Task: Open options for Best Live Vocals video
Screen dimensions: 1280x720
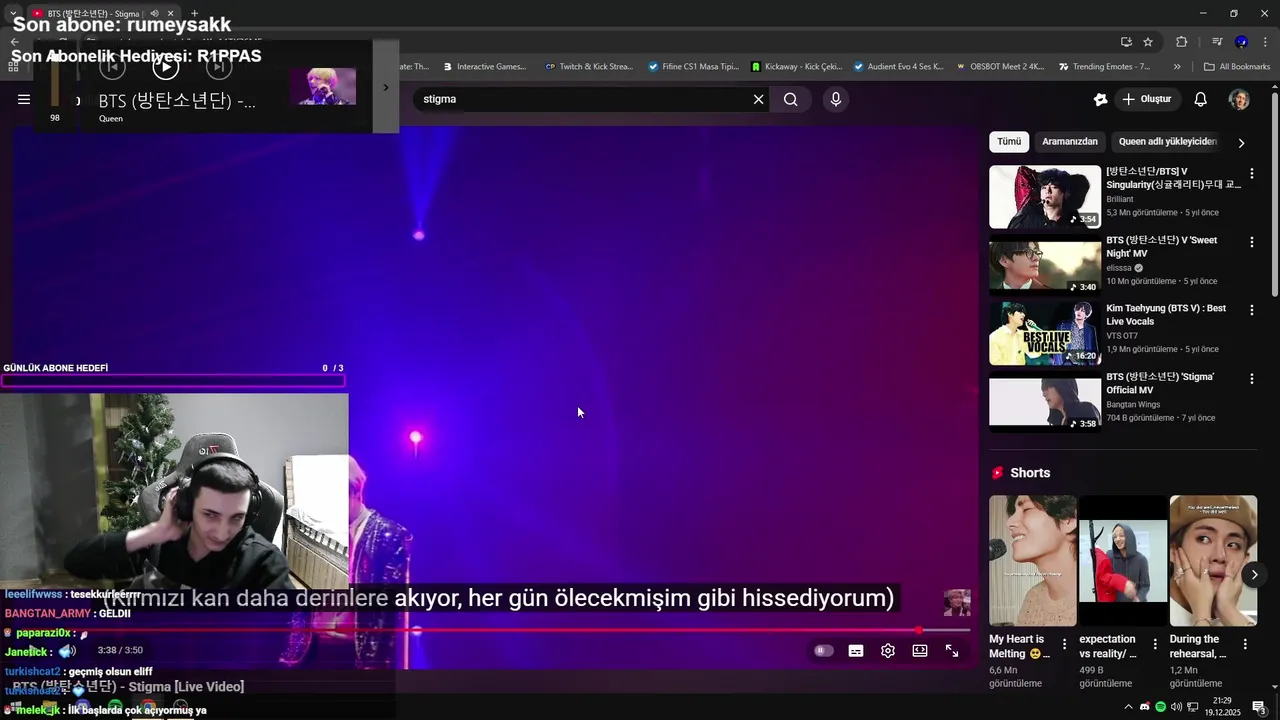Action: point(1251,310)
